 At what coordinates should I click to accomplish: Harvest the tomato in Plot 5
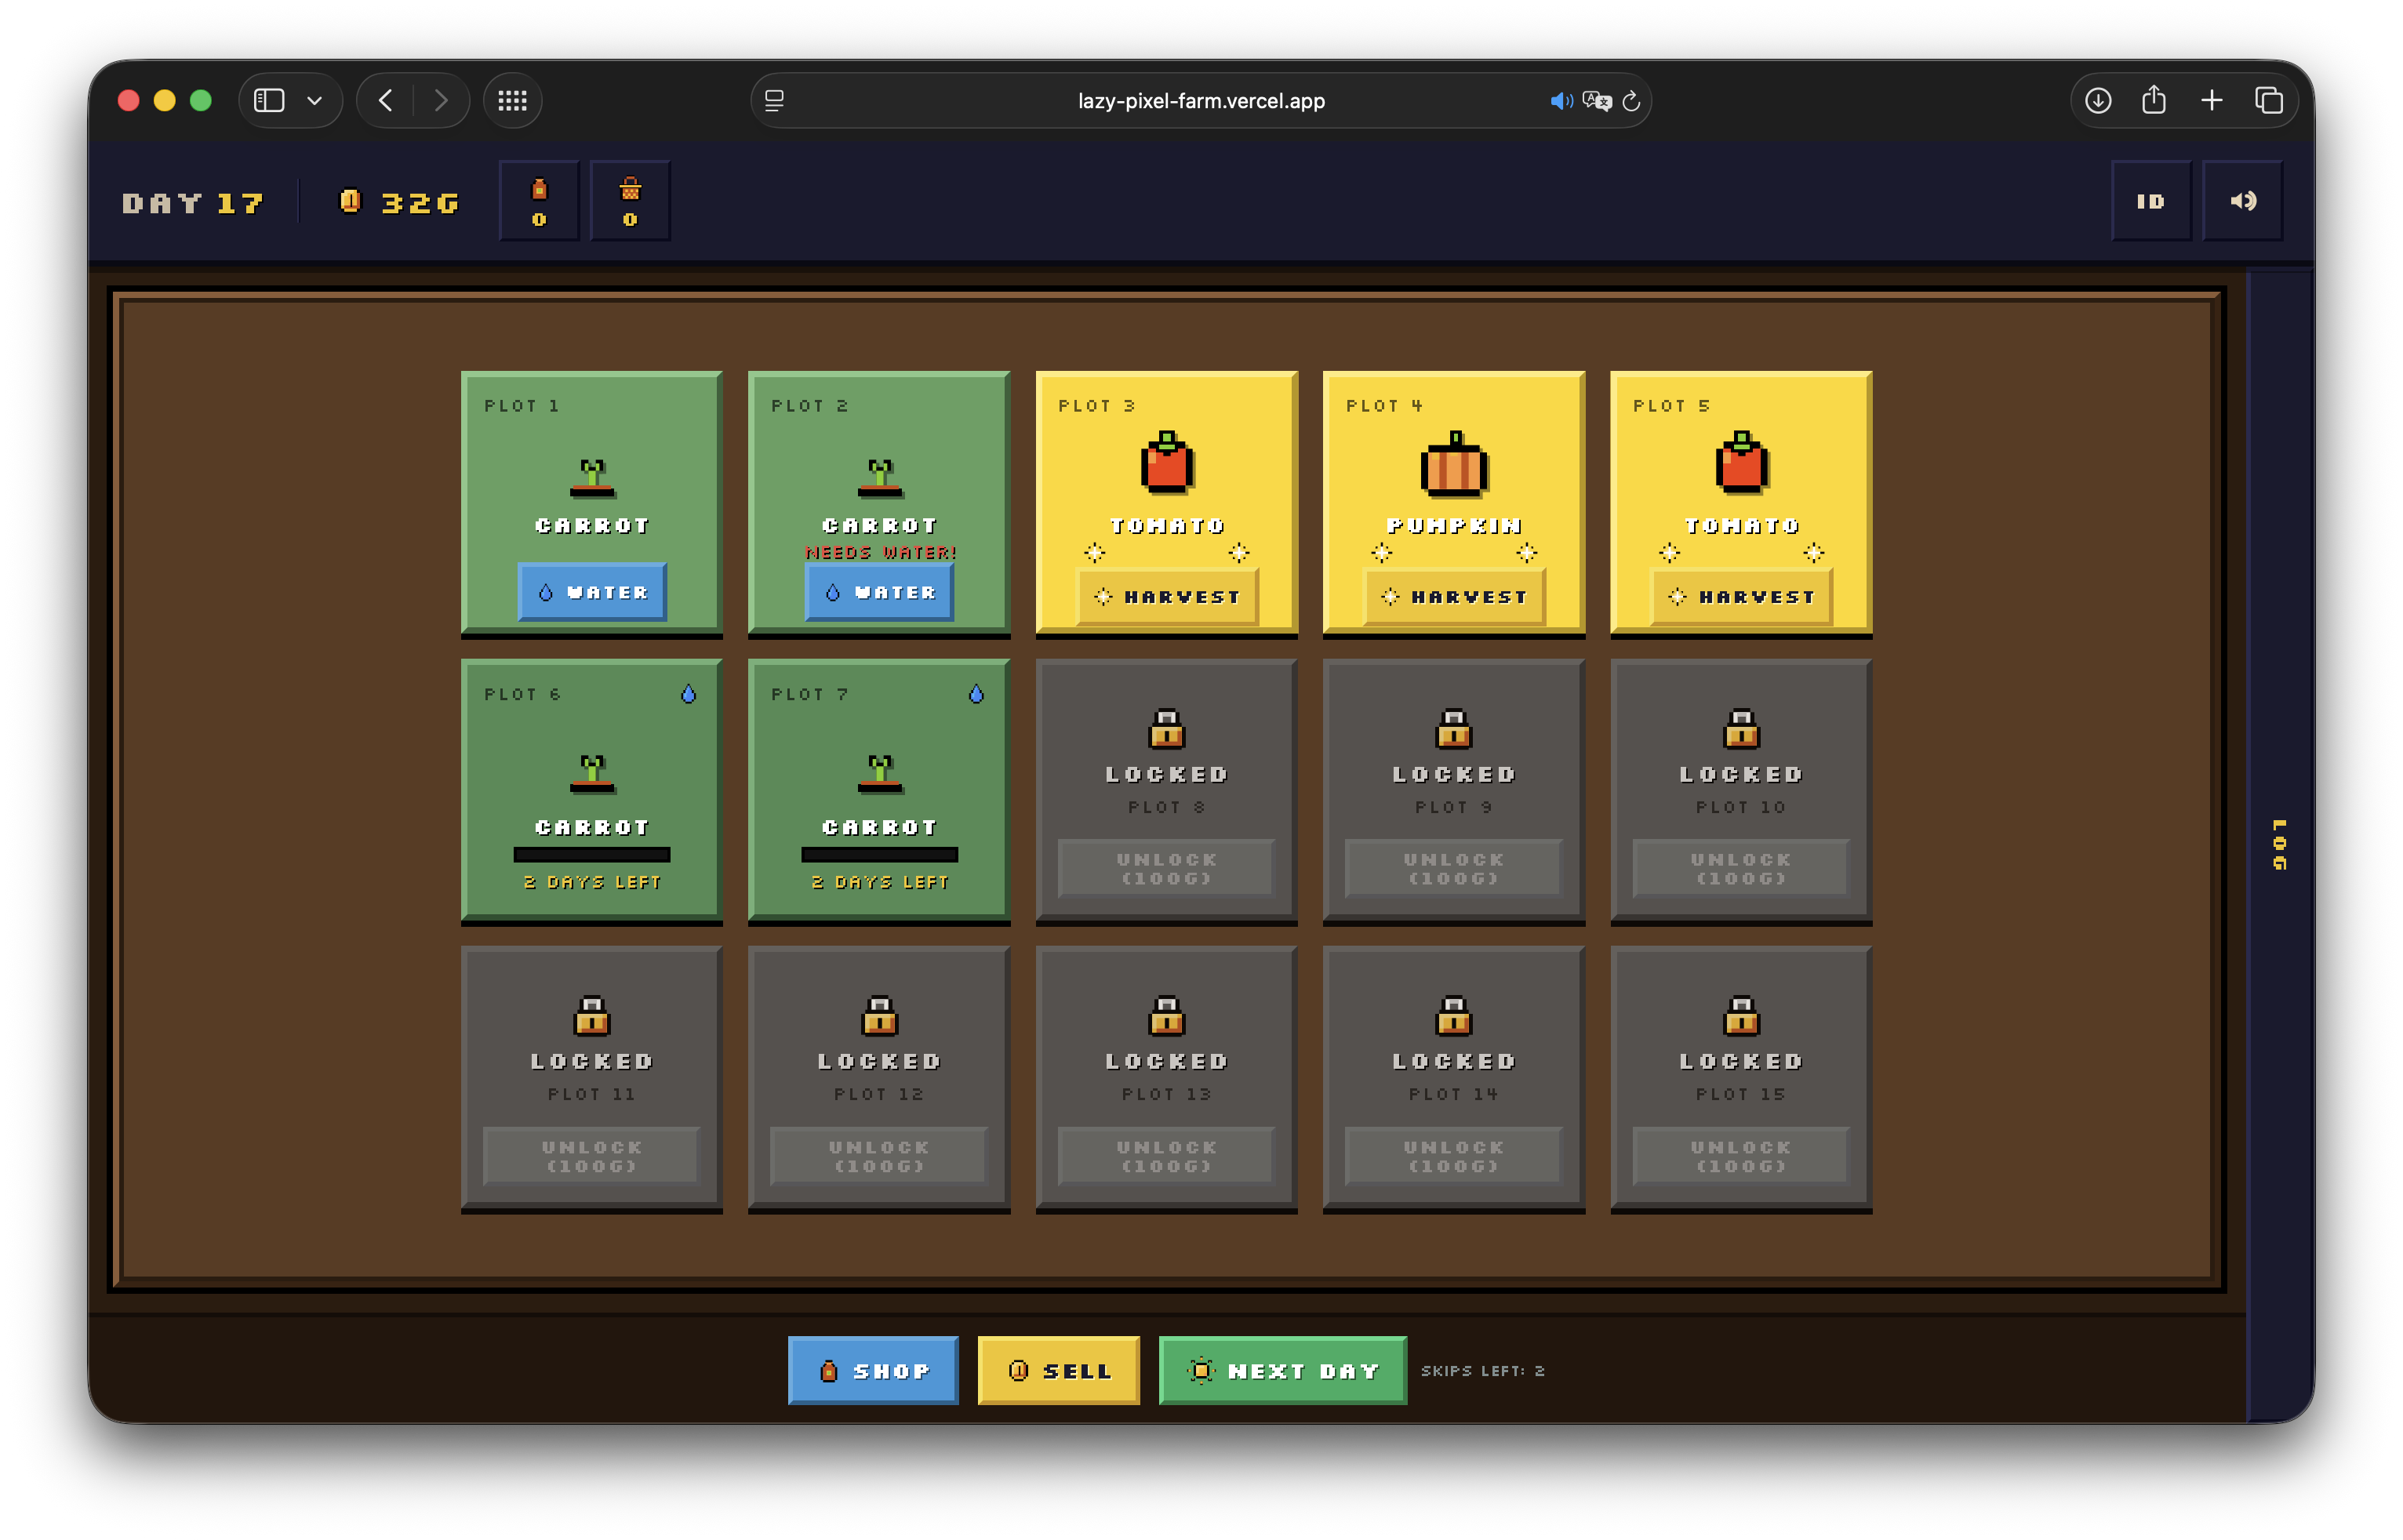(1741, 597)
